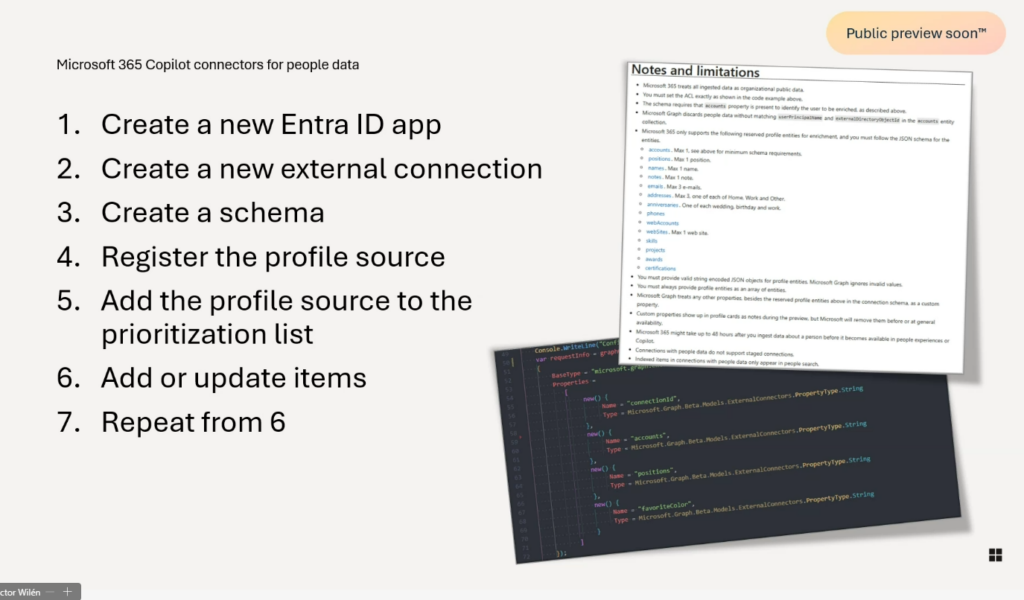Click step 'Create a new Entra ID app'

[x=271, y=124]
